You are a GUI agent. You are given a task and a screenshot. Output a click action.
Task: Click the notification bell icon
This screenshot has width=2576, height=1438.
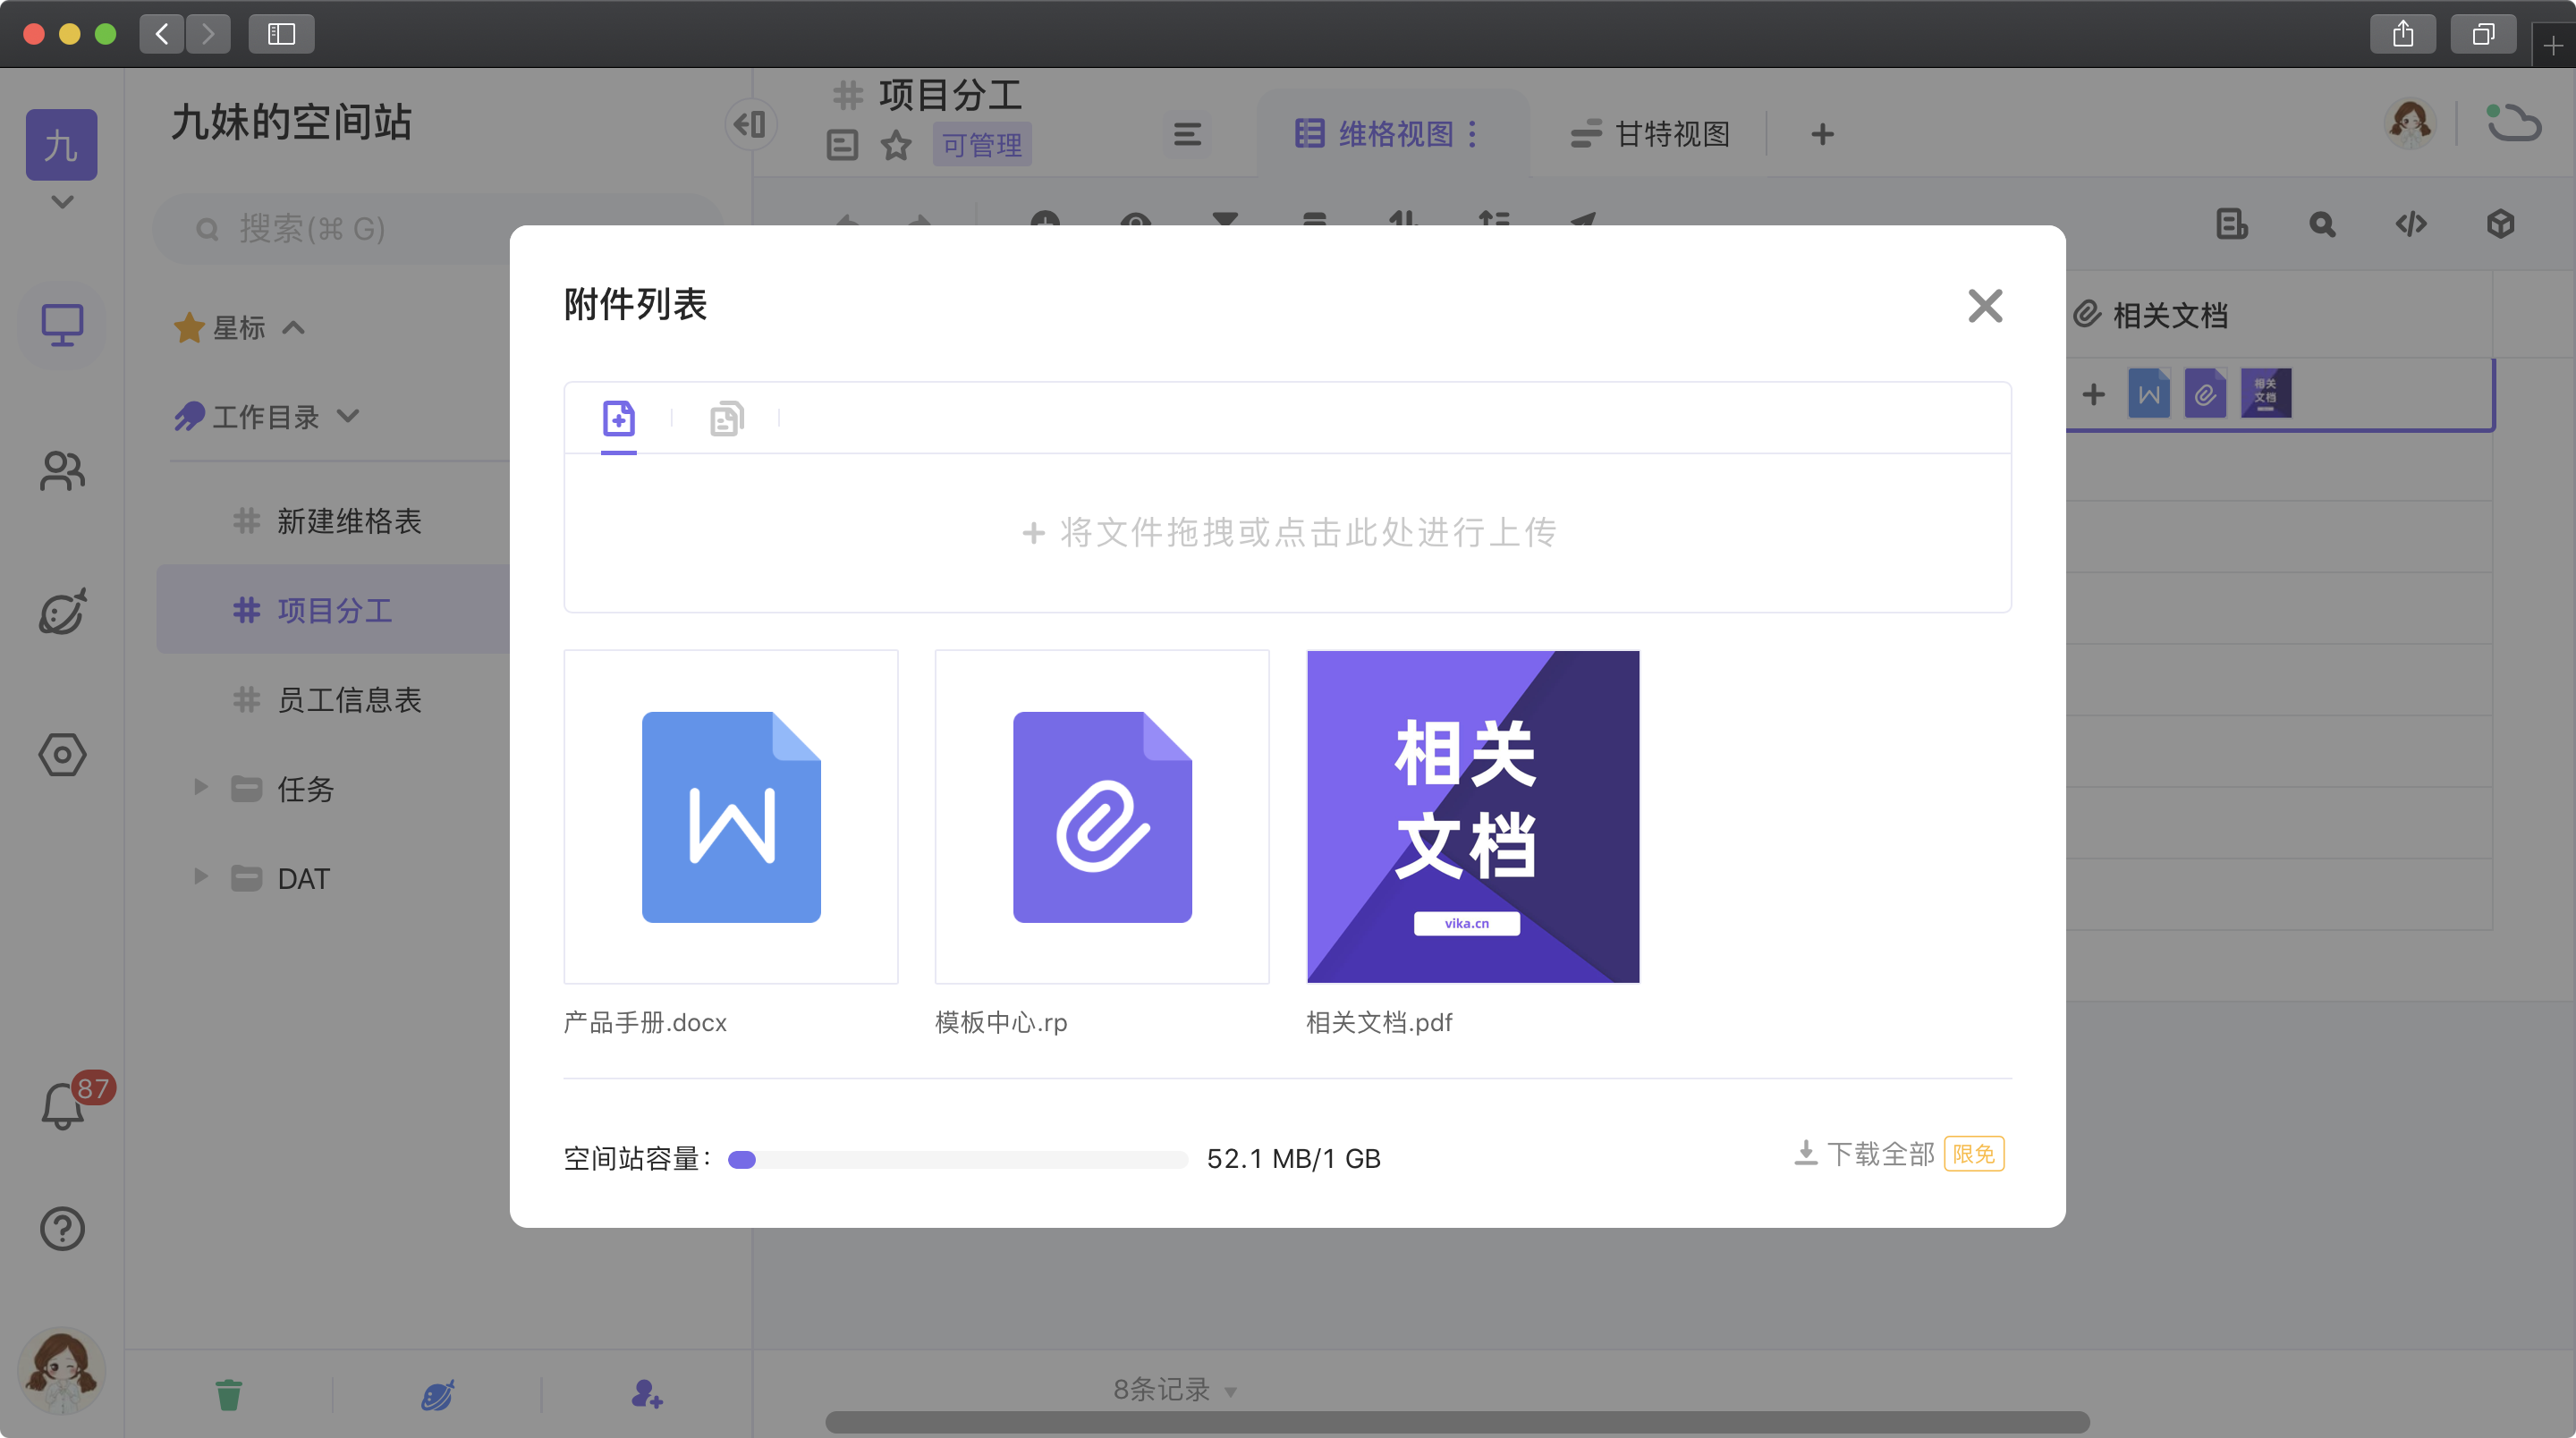pos(62,1106)
